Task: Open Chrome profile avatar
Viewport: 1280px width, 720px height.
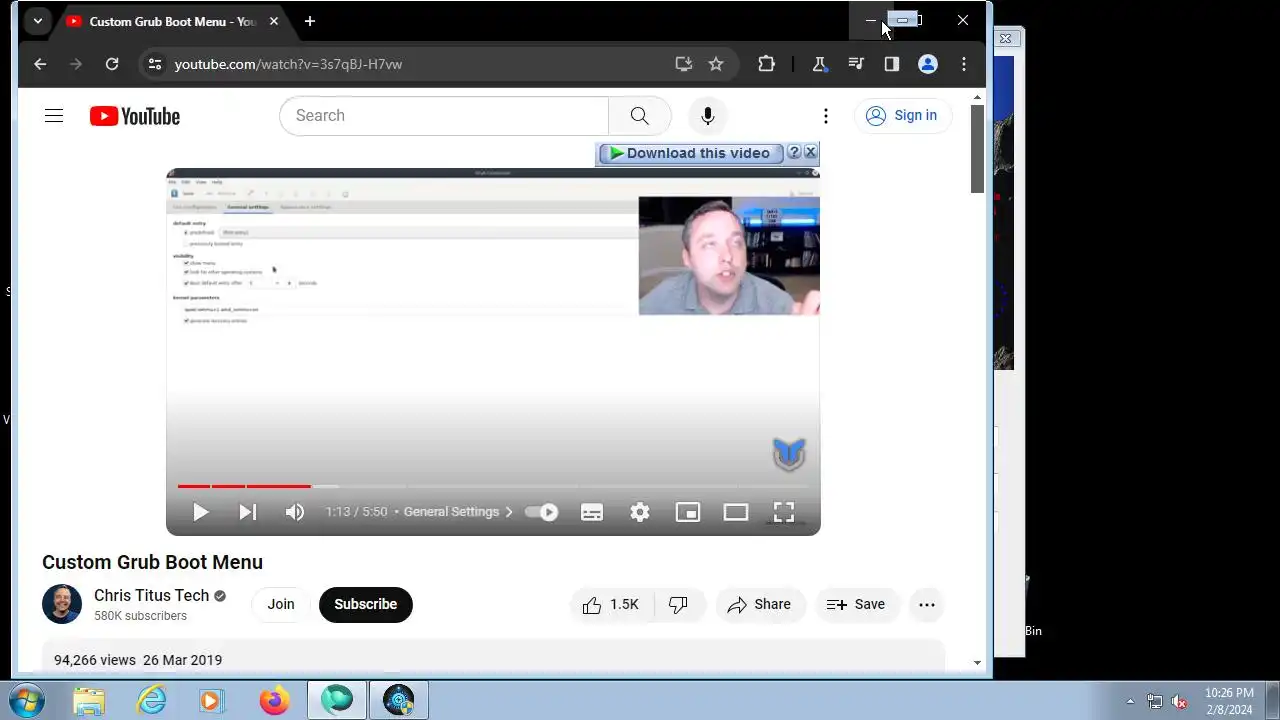Action: (x=928, y=64)
